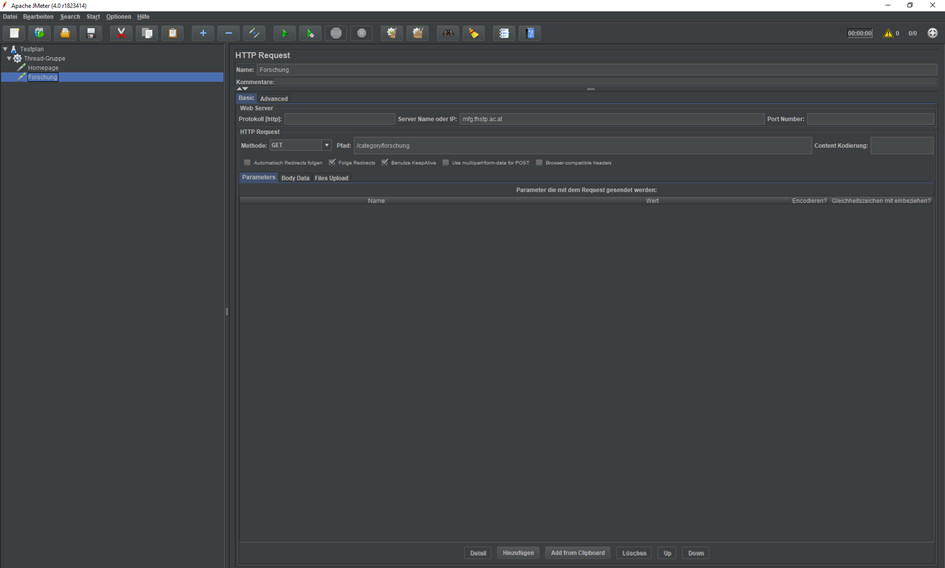Toggle Benutze KeepAlive checkbox
Viewport: 945px width, 568px height.
click(385, 162)
